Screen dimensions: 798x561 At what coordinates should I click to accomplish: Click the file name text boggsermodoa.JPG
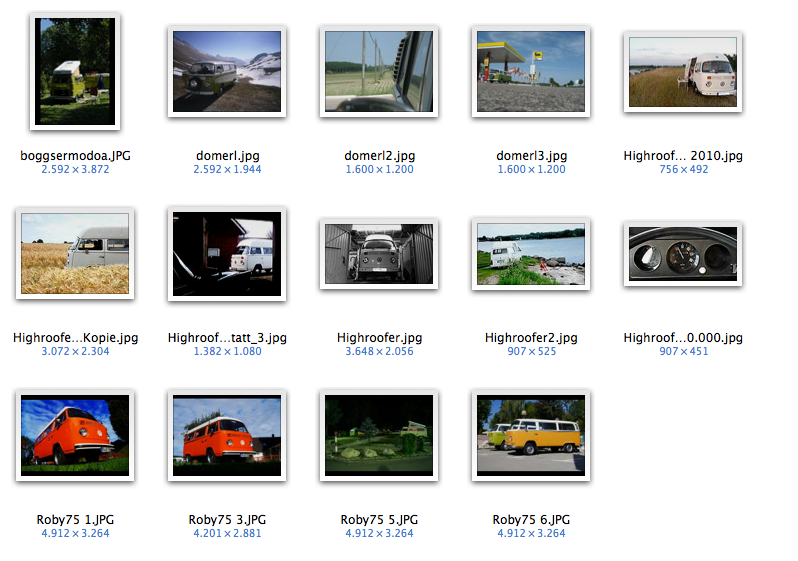[x=75, y=156]
